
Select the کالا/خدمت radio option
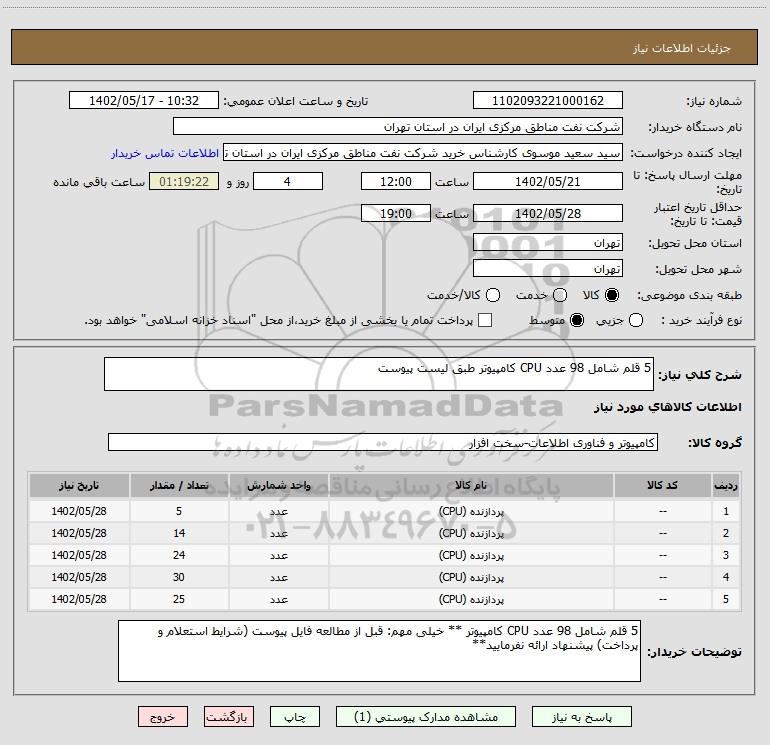click(493, 295)
